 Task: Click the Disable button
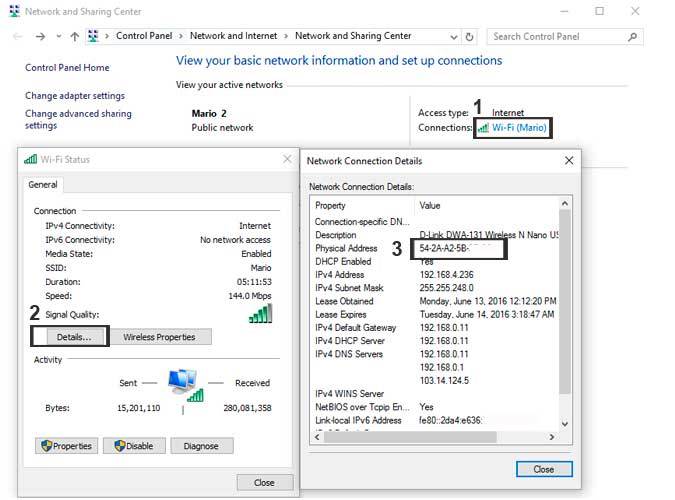coord(134,446)
